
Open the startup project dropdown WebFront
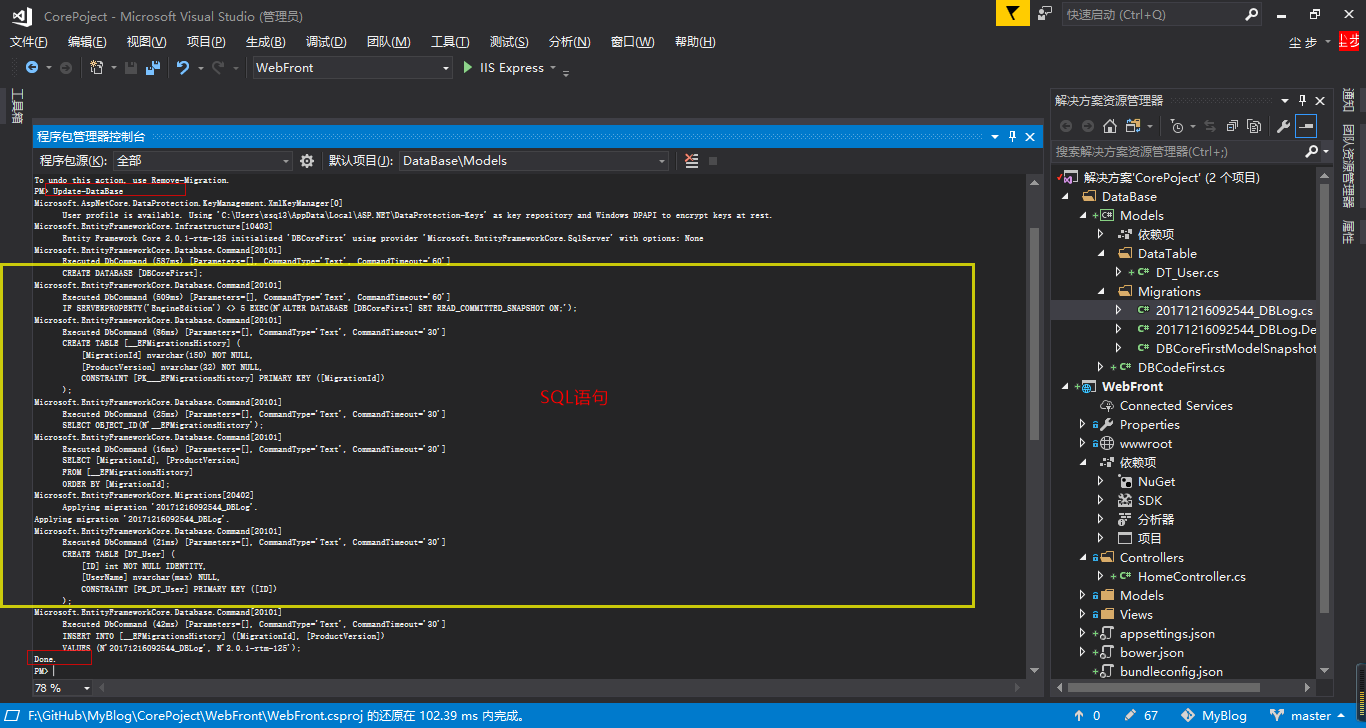352,67
